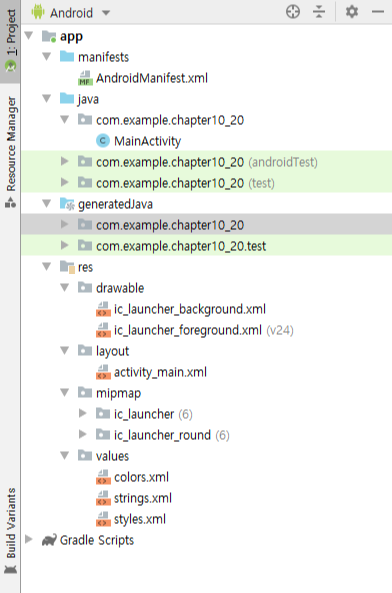Viewport: 392px width, 593px height.
Task: Click the generatedJava folder icon
Action: tap(67, 204)
